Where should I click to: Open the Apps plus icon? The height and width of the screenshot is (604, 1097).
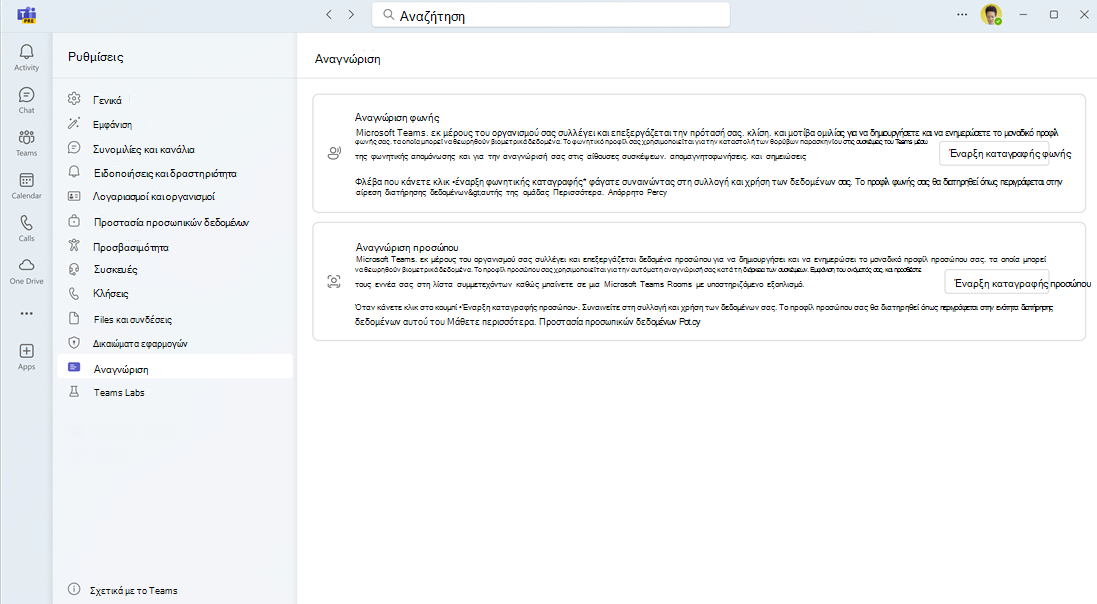(x=27, y=356)
